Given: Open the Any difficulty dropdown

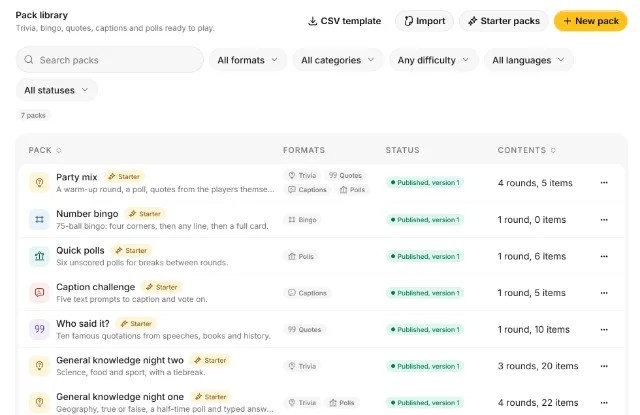Looking at the screenshot, I should tap(433, 60).
